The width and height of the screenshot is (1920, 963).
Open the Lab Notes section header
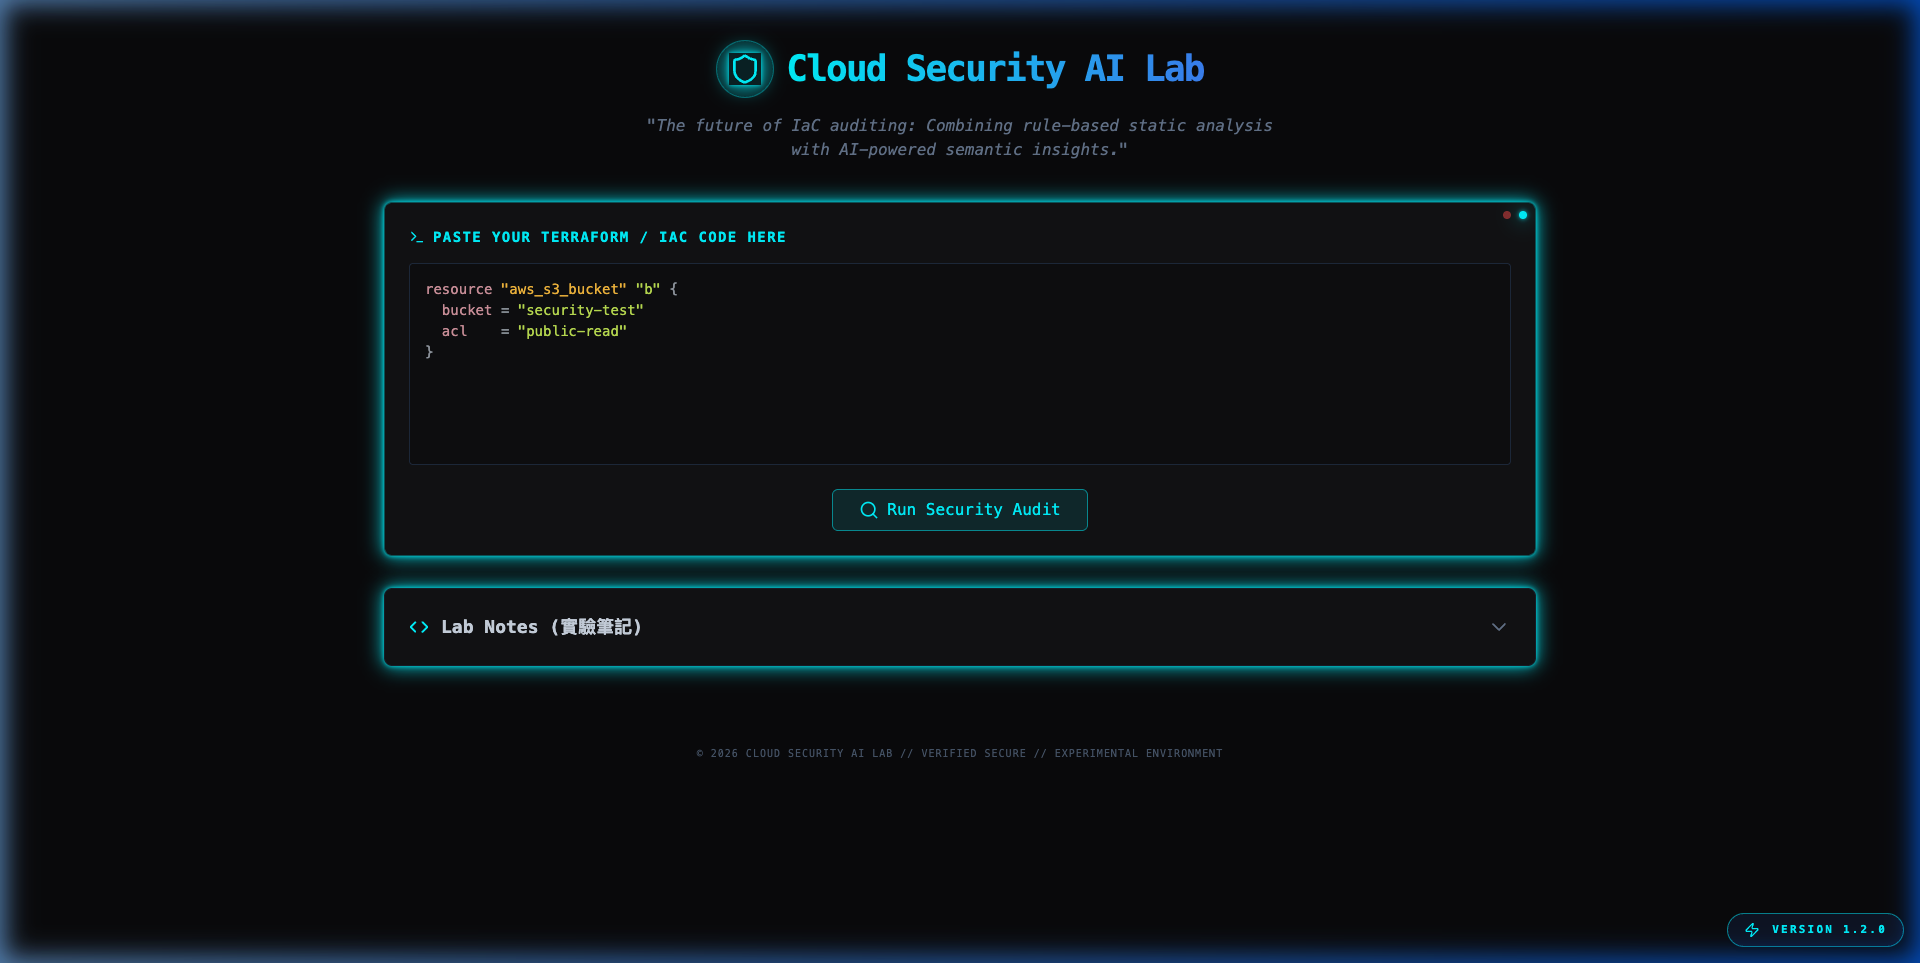[541, 627]
